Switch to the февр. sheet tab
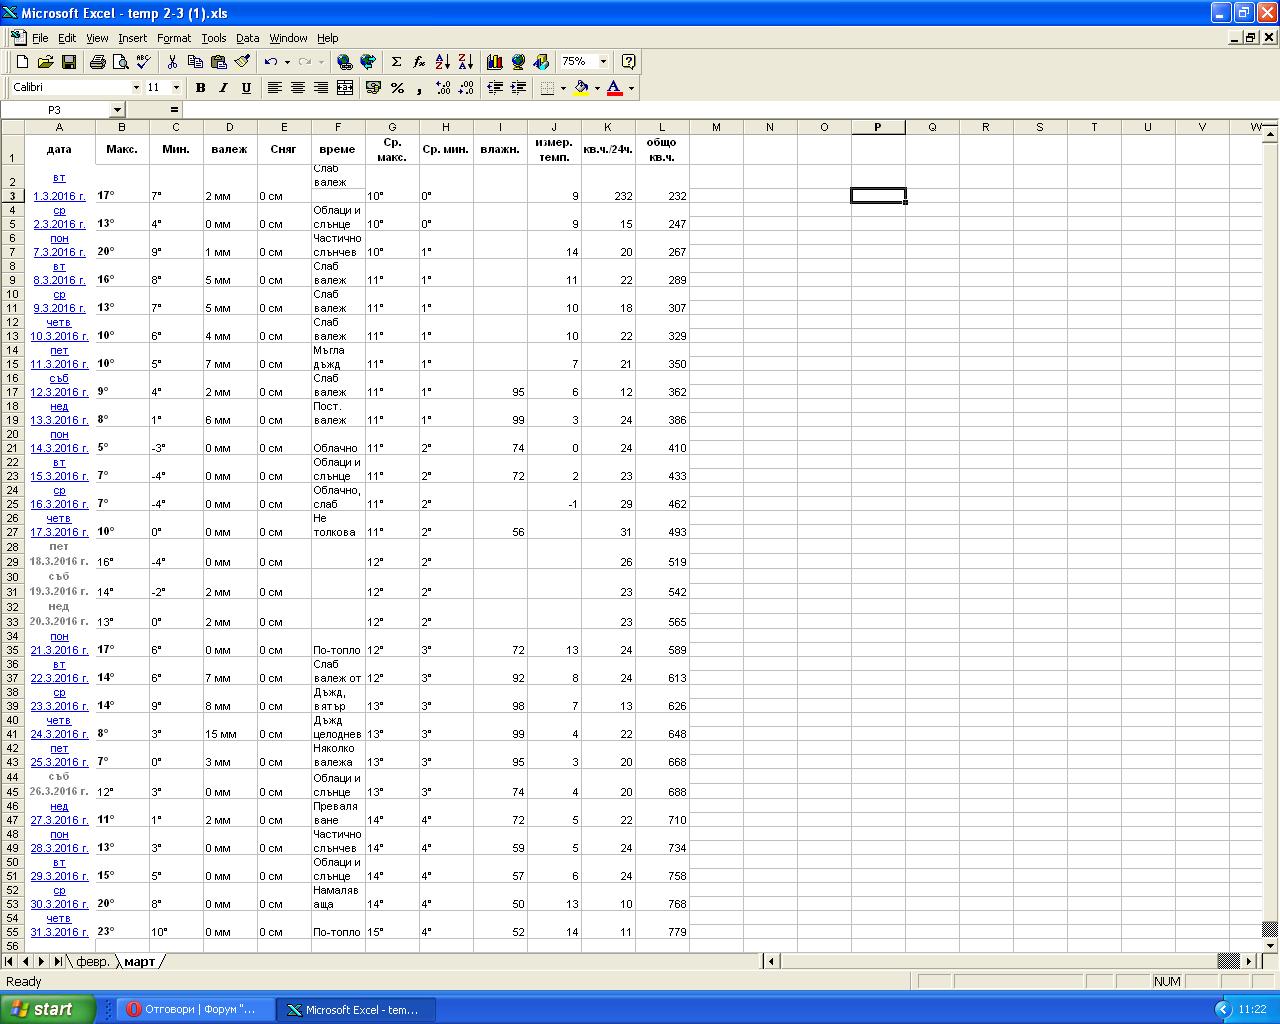Viewport: 1280px width, 1024px height. [93, 962]
